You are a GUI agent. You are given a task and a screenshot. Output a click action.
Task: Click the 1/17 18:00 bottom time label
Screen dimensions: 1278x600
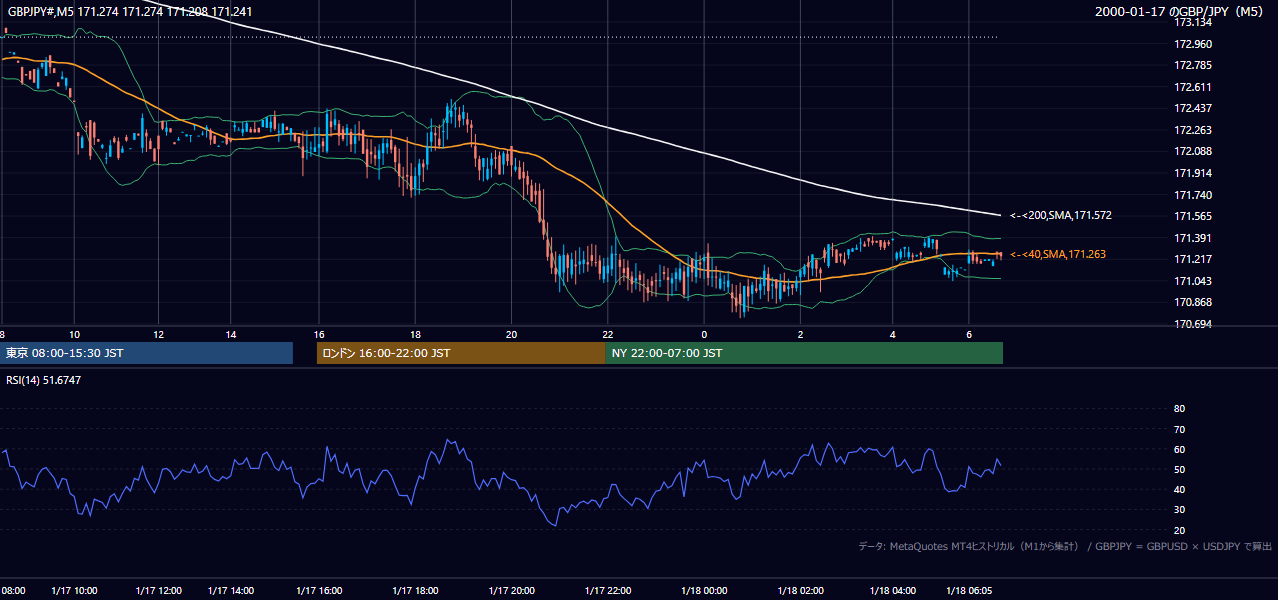417,590
